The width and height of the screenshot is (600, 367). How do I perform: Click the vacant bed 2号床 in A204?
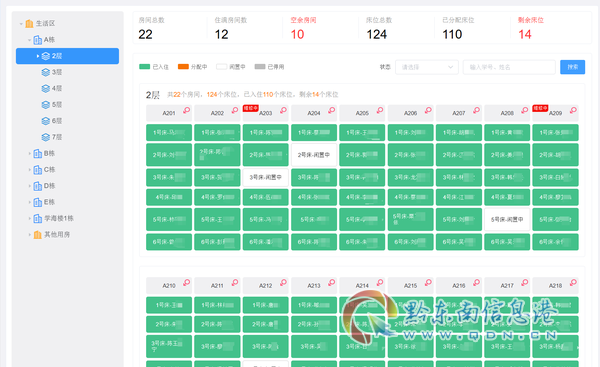(x=314, y=155)
